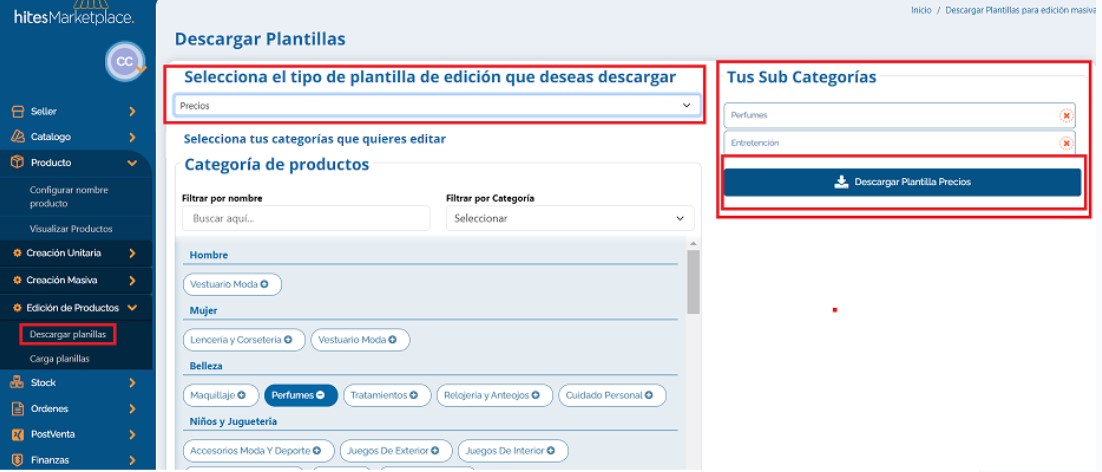Viewport: 1102px width, 472px height.
Task: Deselect the Perfumes category chip
Action: [x=301, y=395]
